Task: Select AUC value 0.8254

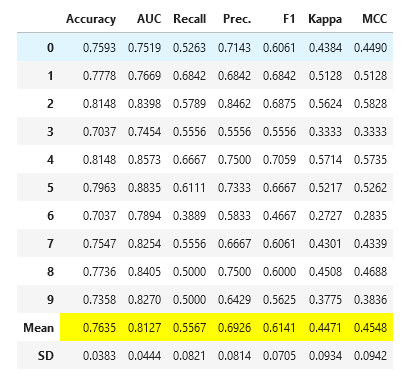Action: 144,244
